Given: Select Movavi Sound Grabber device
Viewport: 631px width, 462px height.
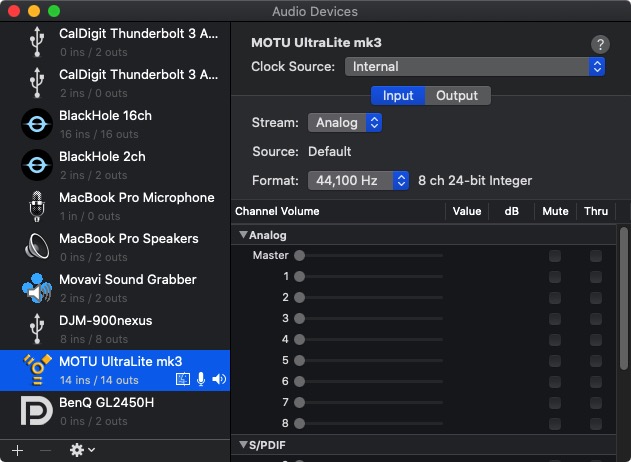Looking at the screenshot, I should pos(115,288).
